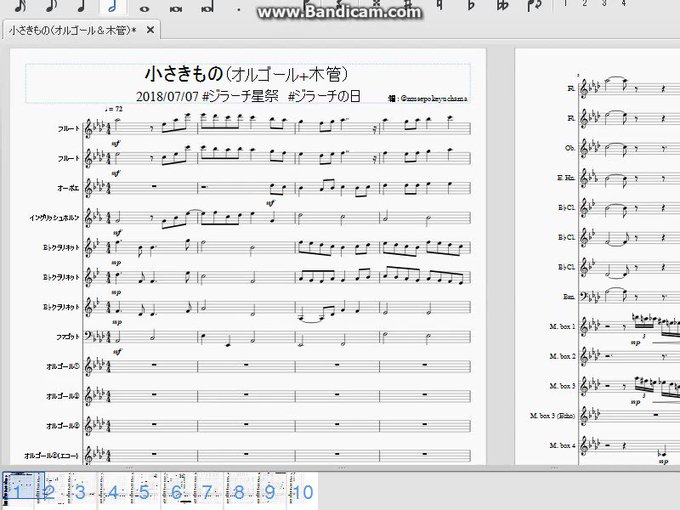680x510 pixels.
Task: Select the オルゴール① staff name
Action: 63,366
